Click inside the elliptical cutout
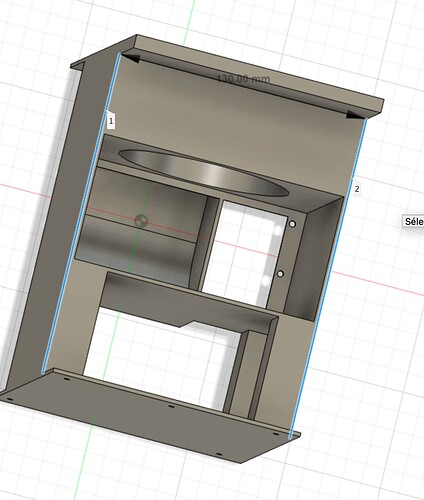This screenshot has height=500, width=424. (x=203, y=172)
